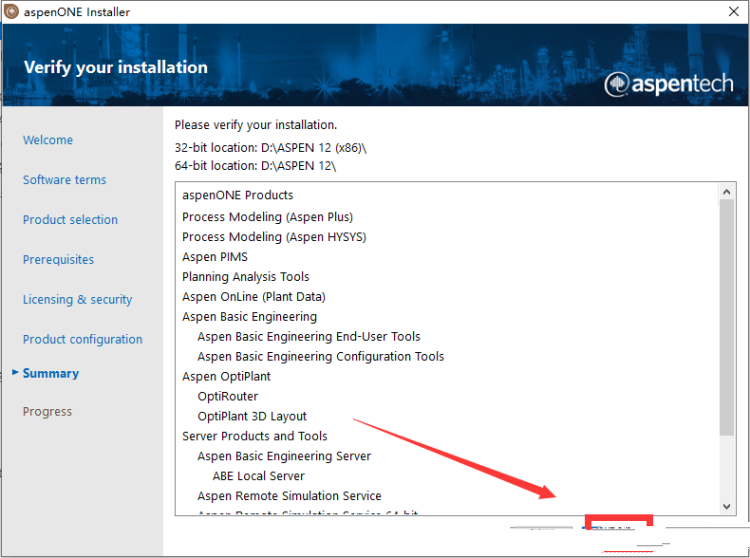Click the product list scroll-up arrow
This screenshot has height=558, width=750.
(727, 192)
